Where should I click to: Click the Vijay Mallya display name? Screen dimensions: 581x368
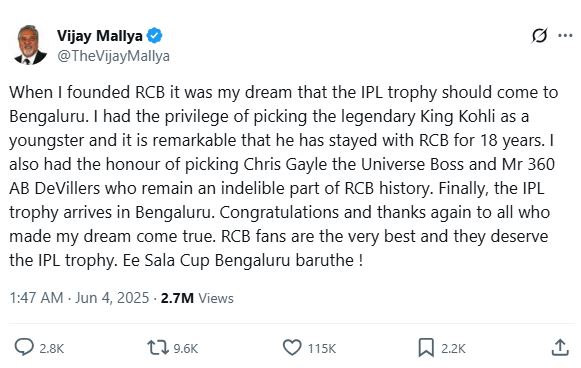click(x=100, y=36)
